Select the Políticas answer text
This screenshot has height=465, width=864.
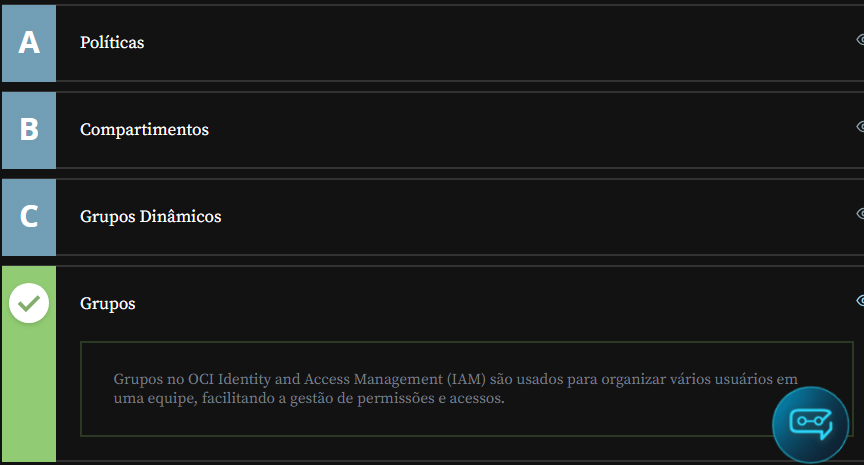point(112,43)
